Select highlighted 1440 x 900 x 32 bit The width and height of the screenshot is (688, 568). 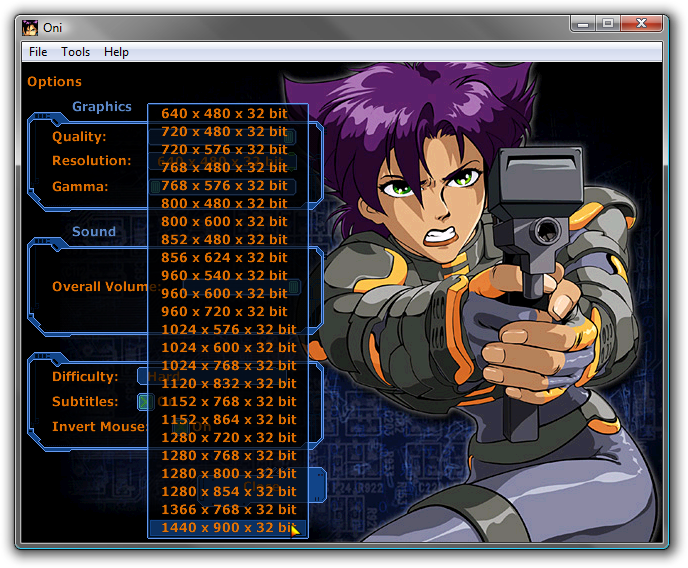(228, 528)
